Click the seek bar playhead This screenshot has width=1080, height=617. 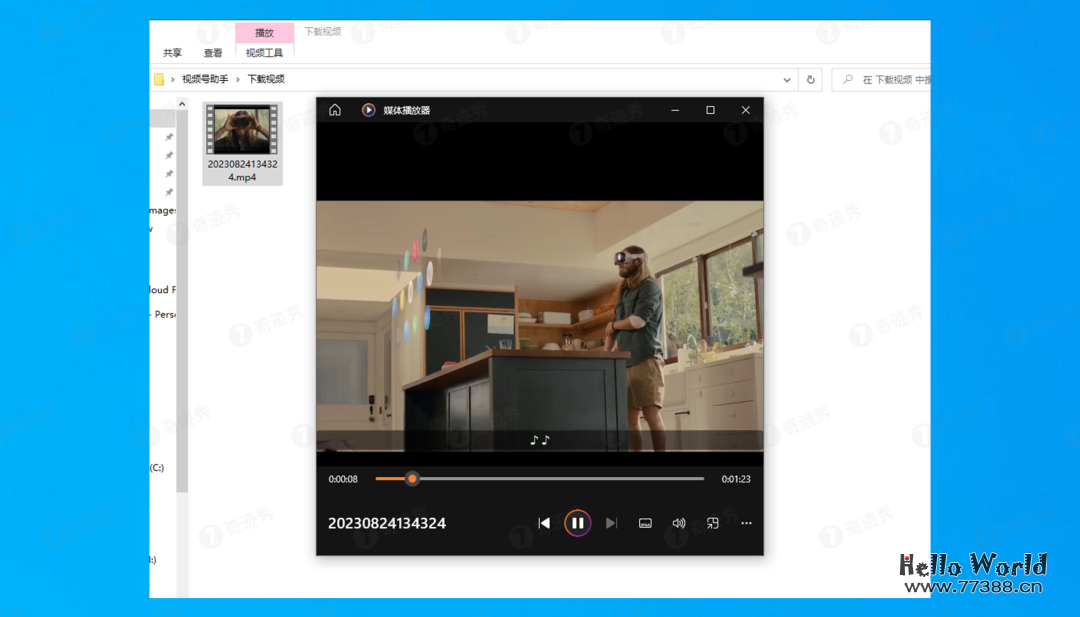click(x=412, y=479)
